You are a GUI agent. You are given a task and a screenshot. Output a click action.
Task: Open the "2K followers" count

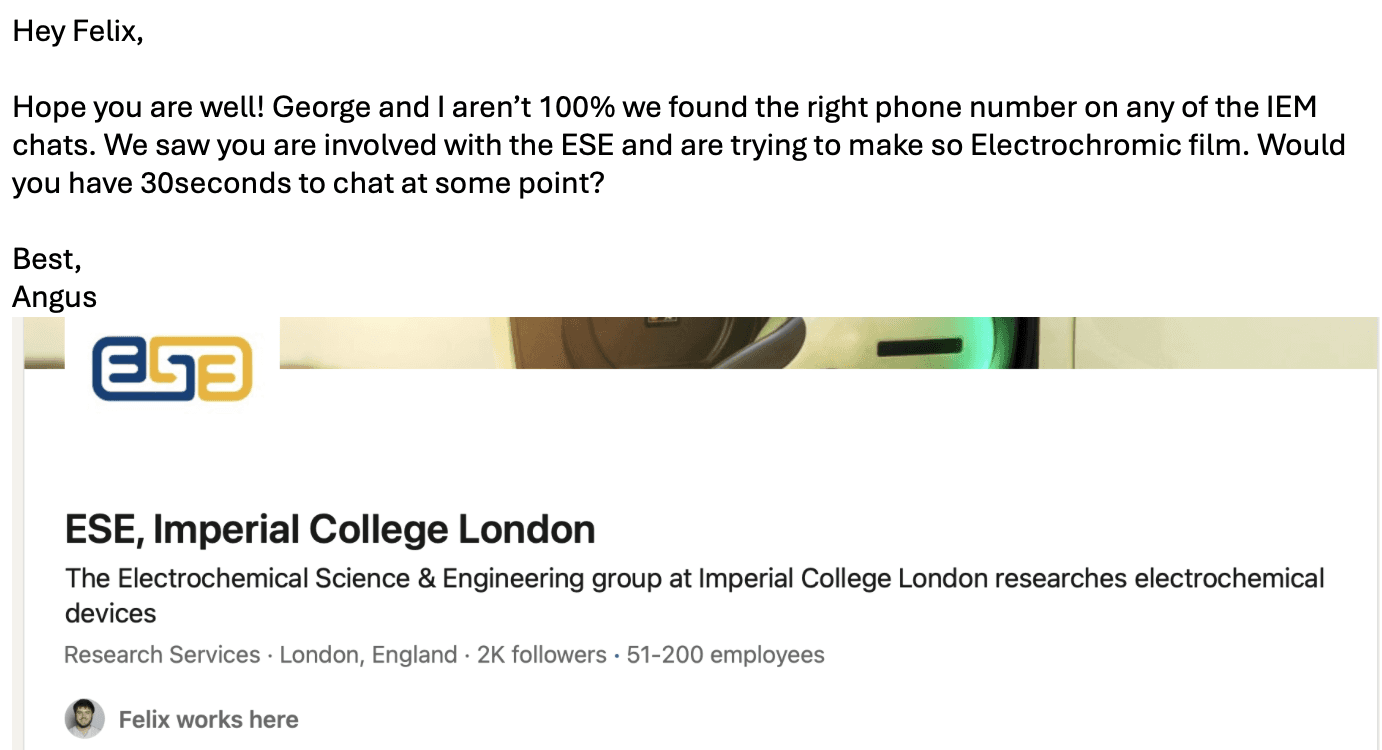click(541, 655)
